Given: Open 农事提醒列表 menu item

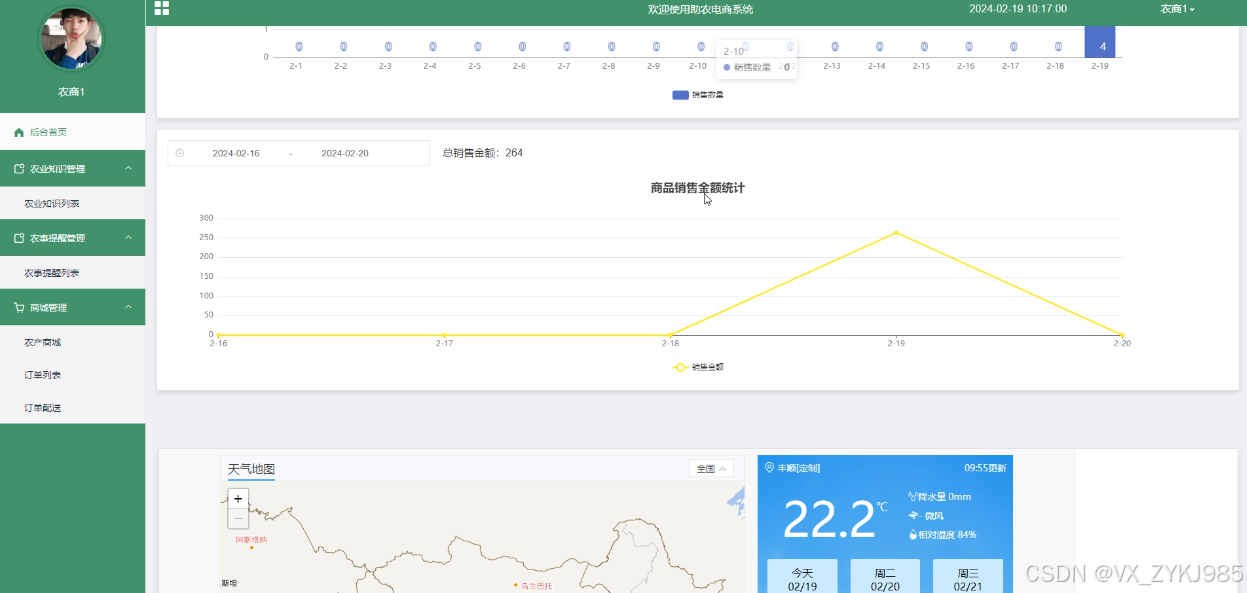Looking at the screenshot, I should [x=72, y=273].
